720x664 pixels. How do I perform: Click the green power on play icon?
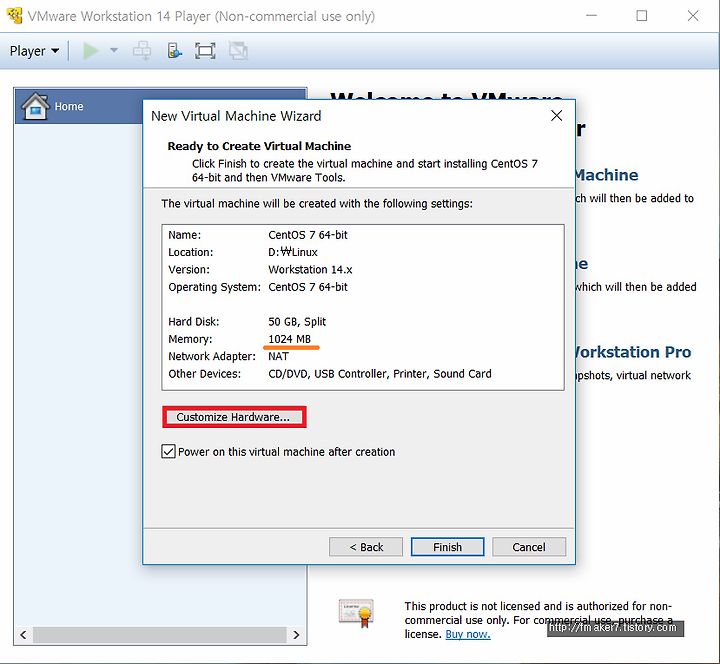click(90, 51)
